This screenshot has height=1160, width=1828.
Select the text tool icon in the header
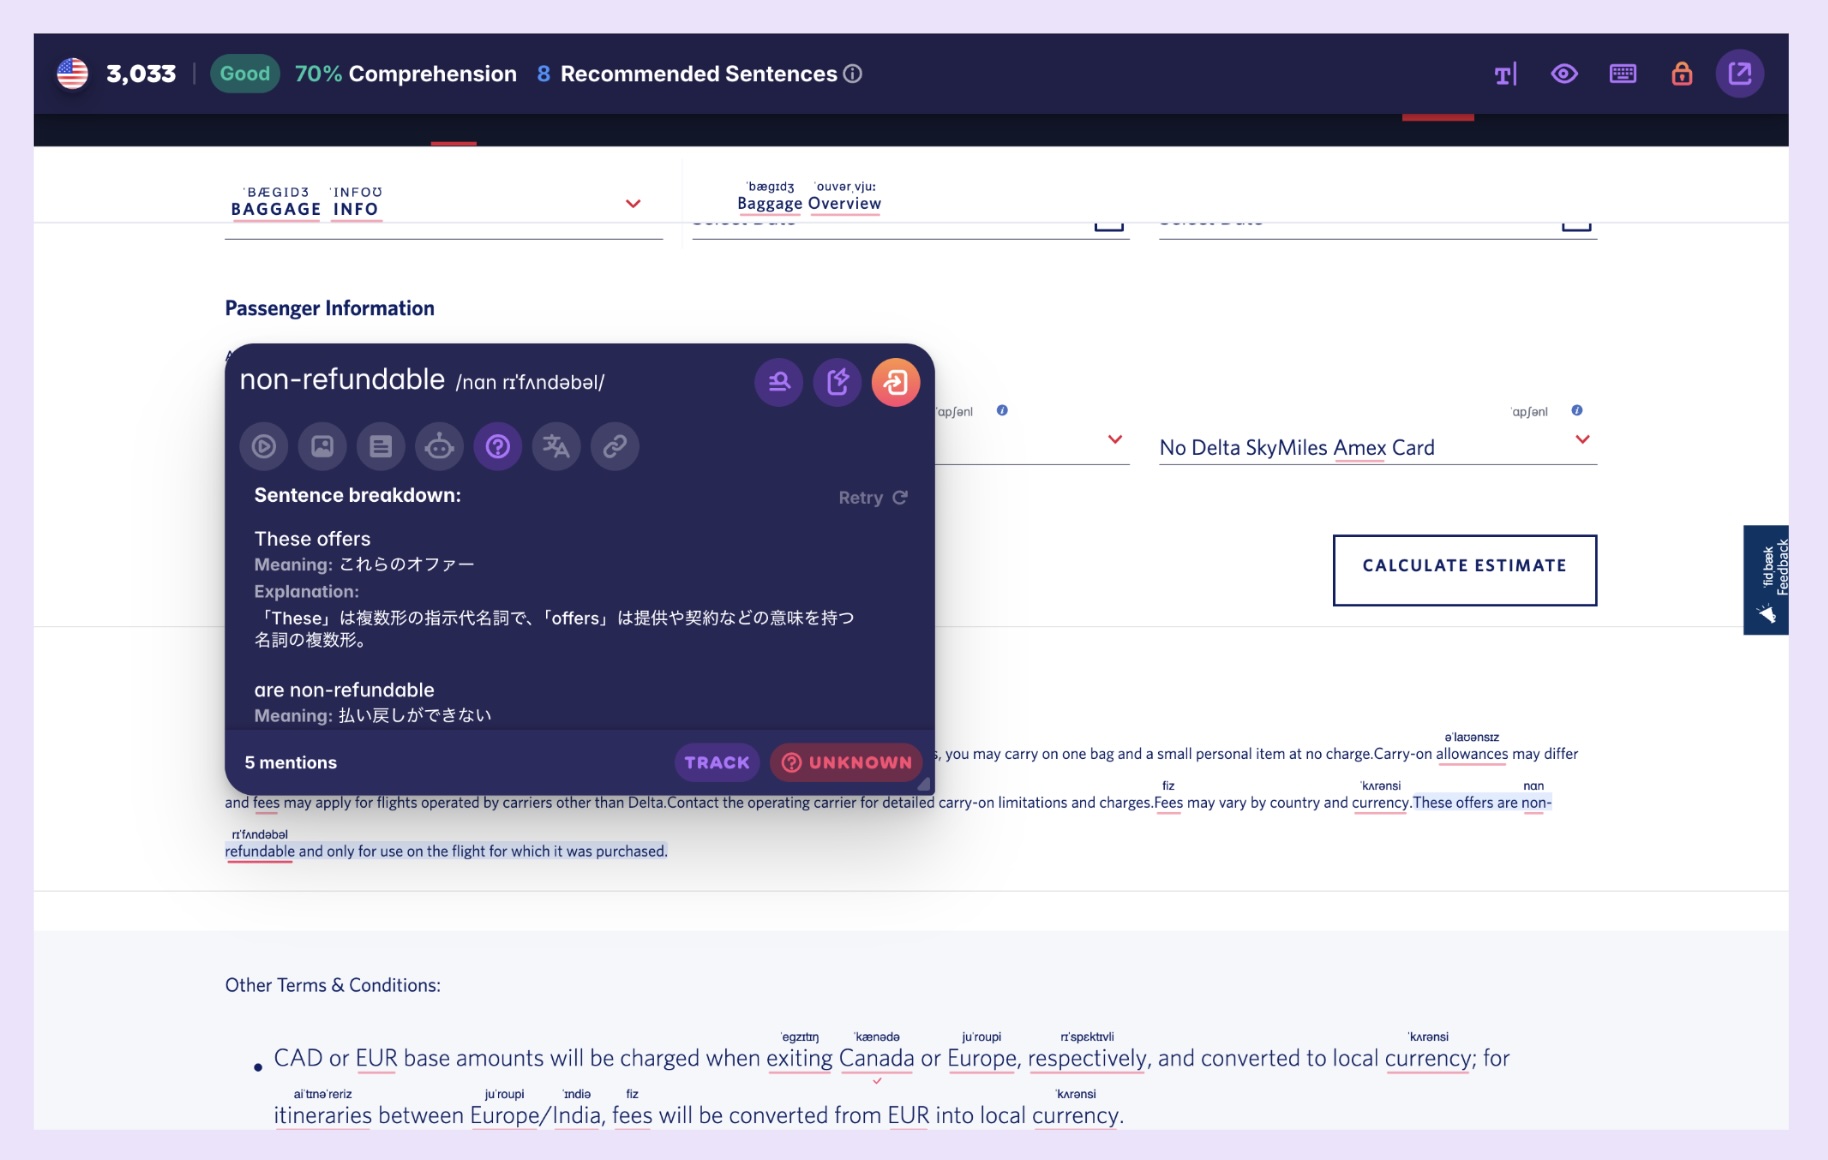(x=1504, y=73)
